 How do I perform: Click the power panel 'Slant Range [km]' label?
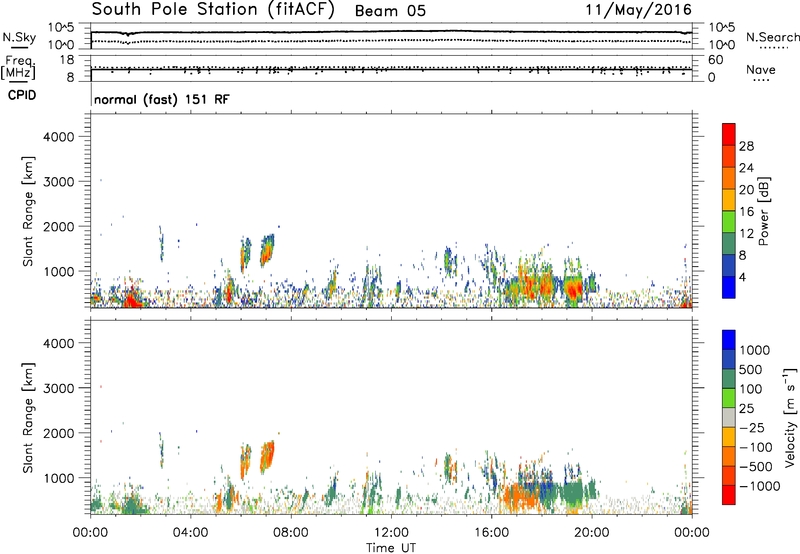pyautogui.click(x=28, y=211)
